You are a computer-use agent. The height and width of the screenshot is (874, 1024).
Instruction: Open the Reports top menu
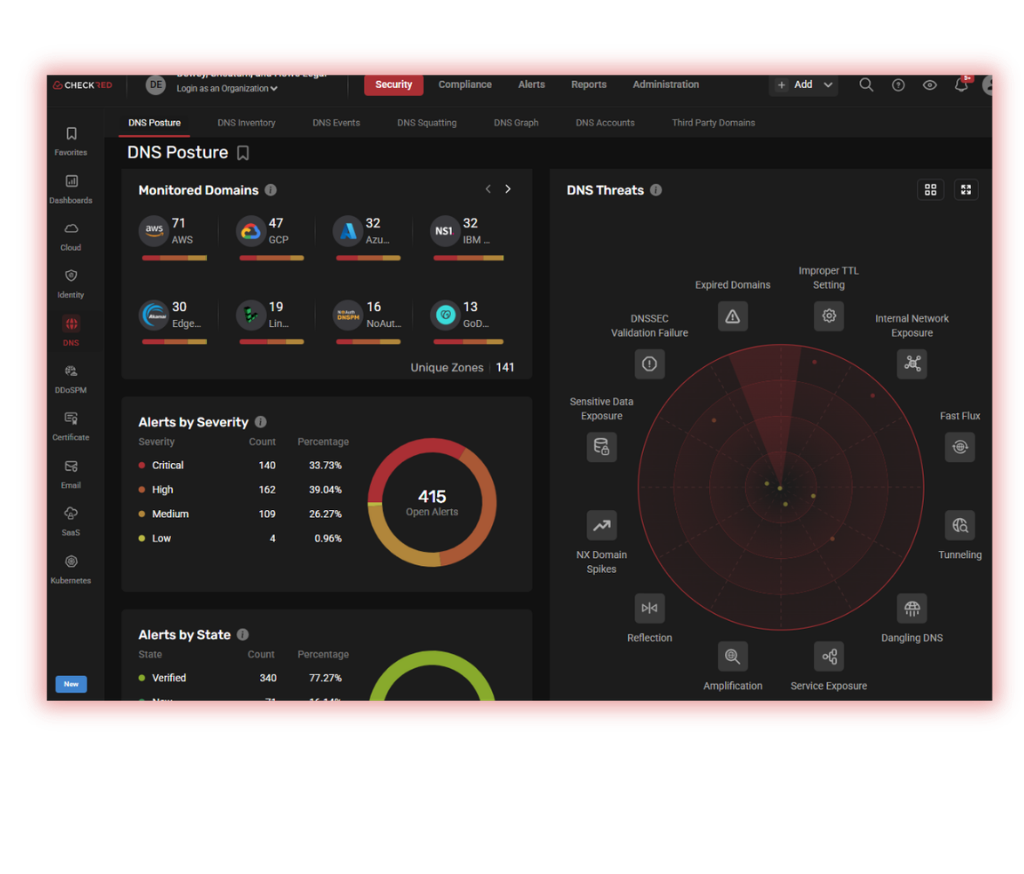588,84
